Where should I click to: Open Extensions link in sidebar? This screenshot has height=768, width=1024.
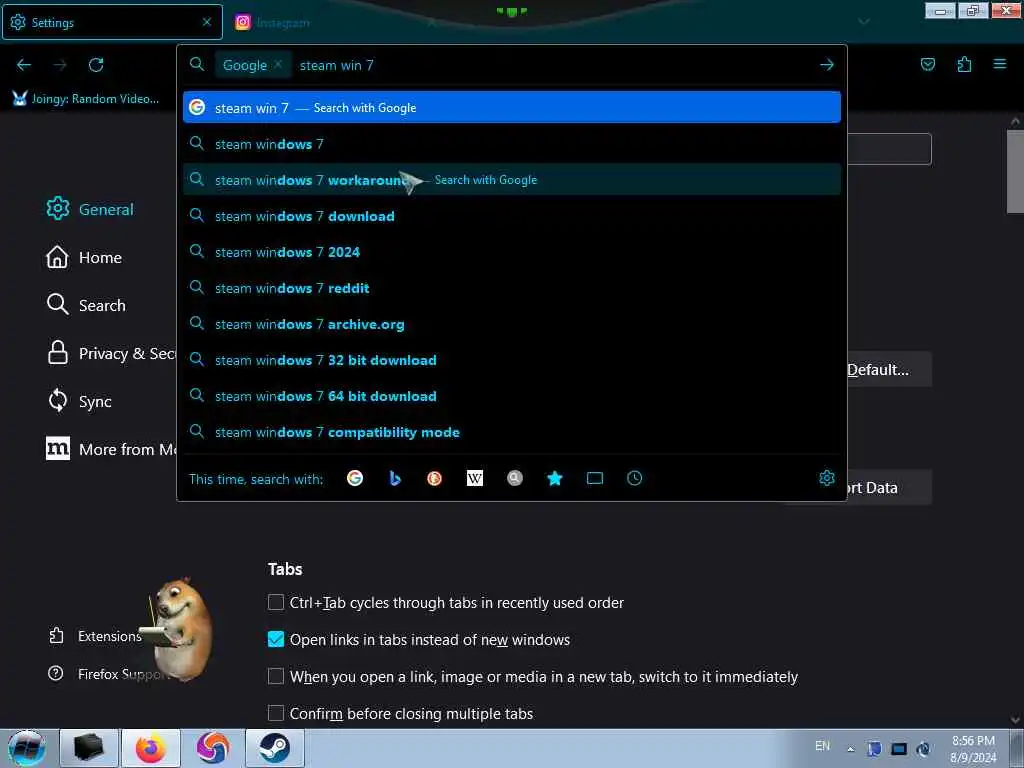click(x=95, y=636)
